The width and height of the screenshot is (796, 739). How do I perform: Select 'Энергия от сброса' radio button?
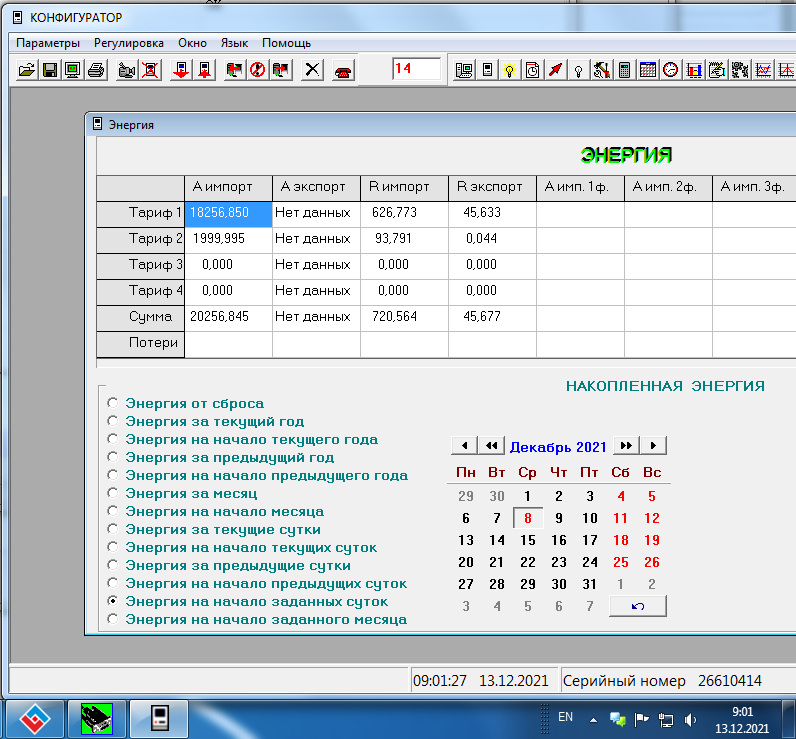113,403
